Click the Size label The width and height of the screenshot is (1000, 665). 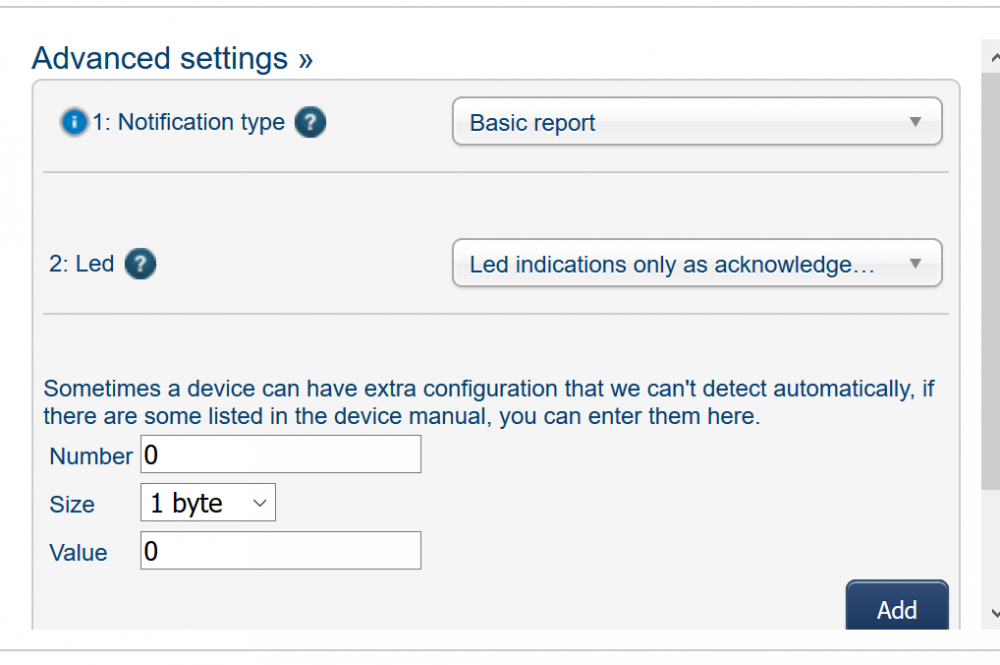pyautogui.click(x=72, y=505)
